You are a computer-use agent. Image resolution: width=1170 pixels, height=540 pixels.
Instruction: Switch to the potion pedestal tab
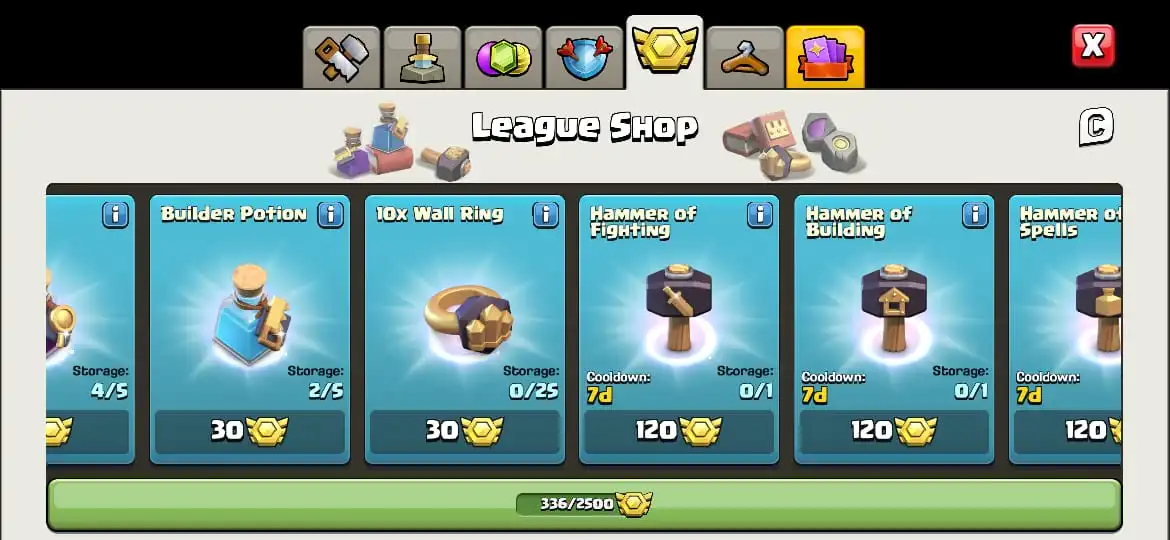pyautogui.click(x=422, y=58)
